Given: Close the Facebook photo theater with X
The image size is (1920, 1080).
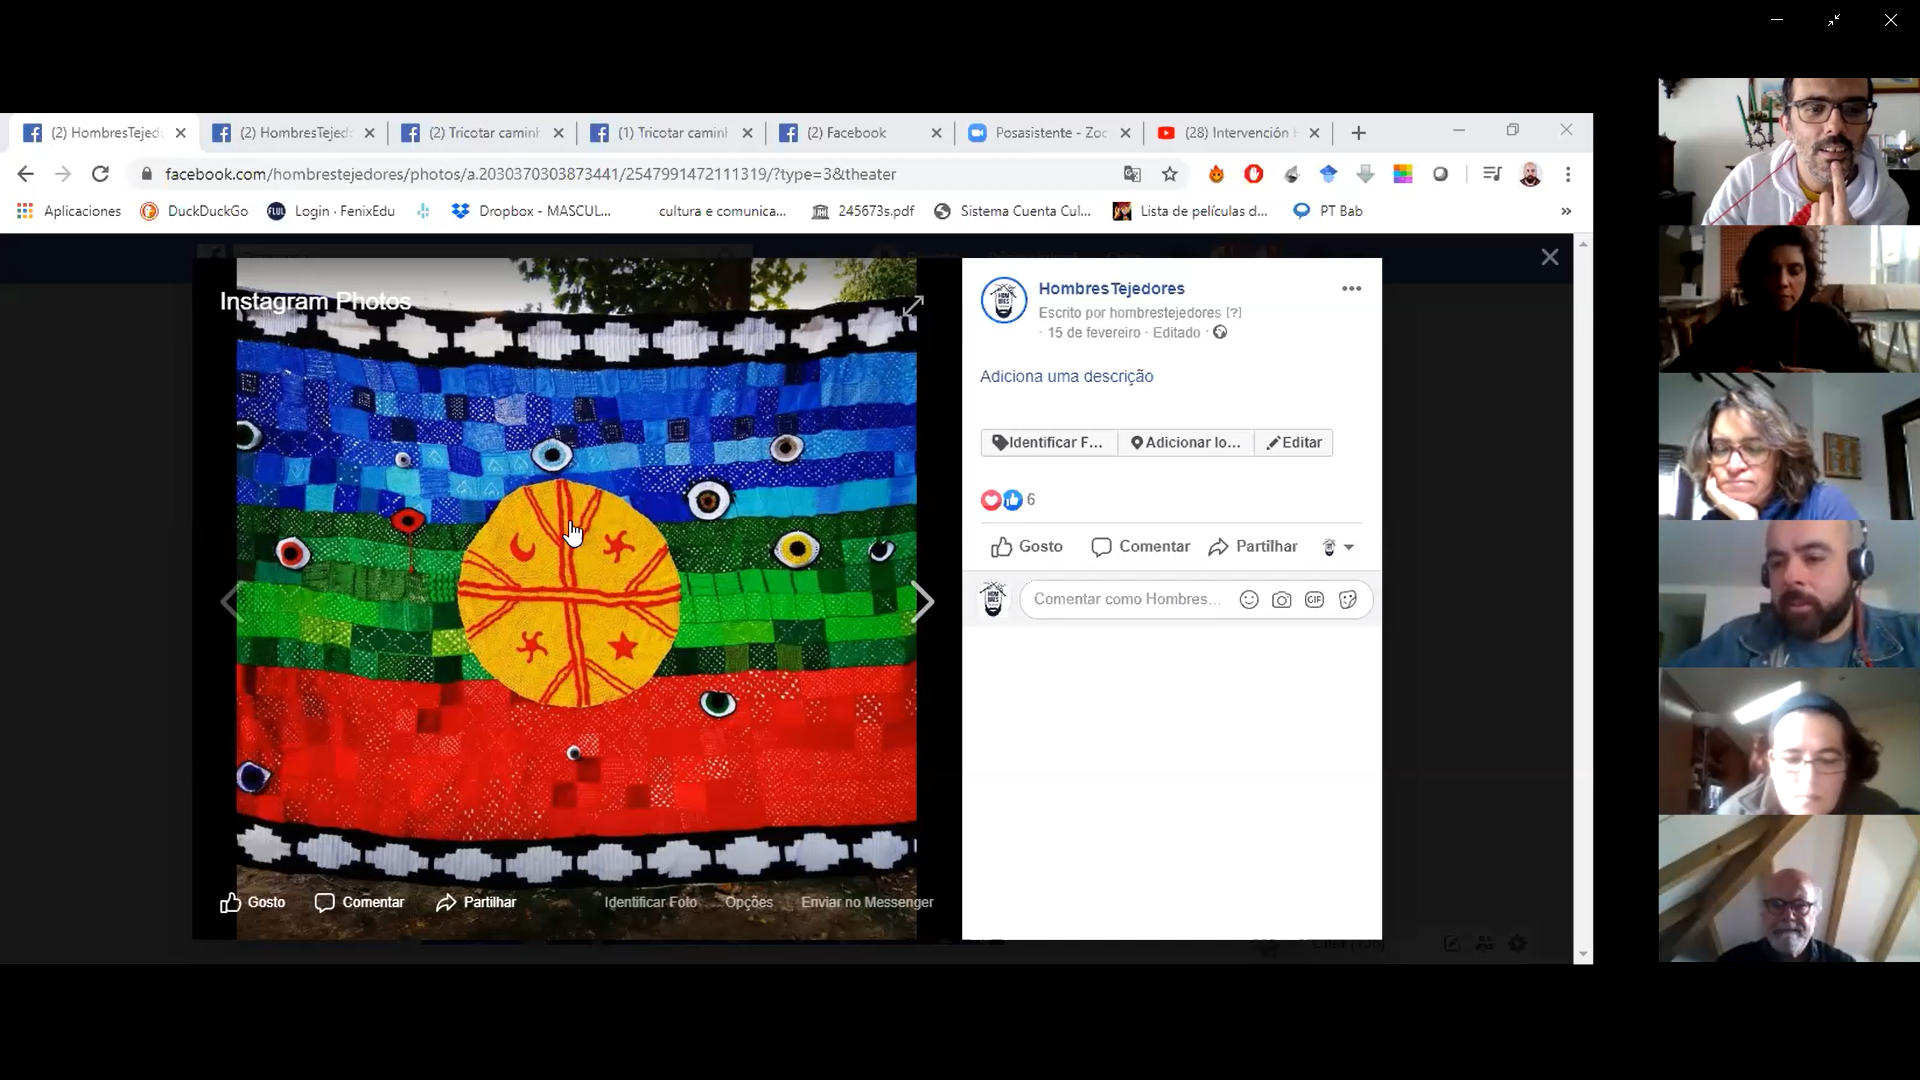Looking at the screenshot, I should tap(1550, 257).
